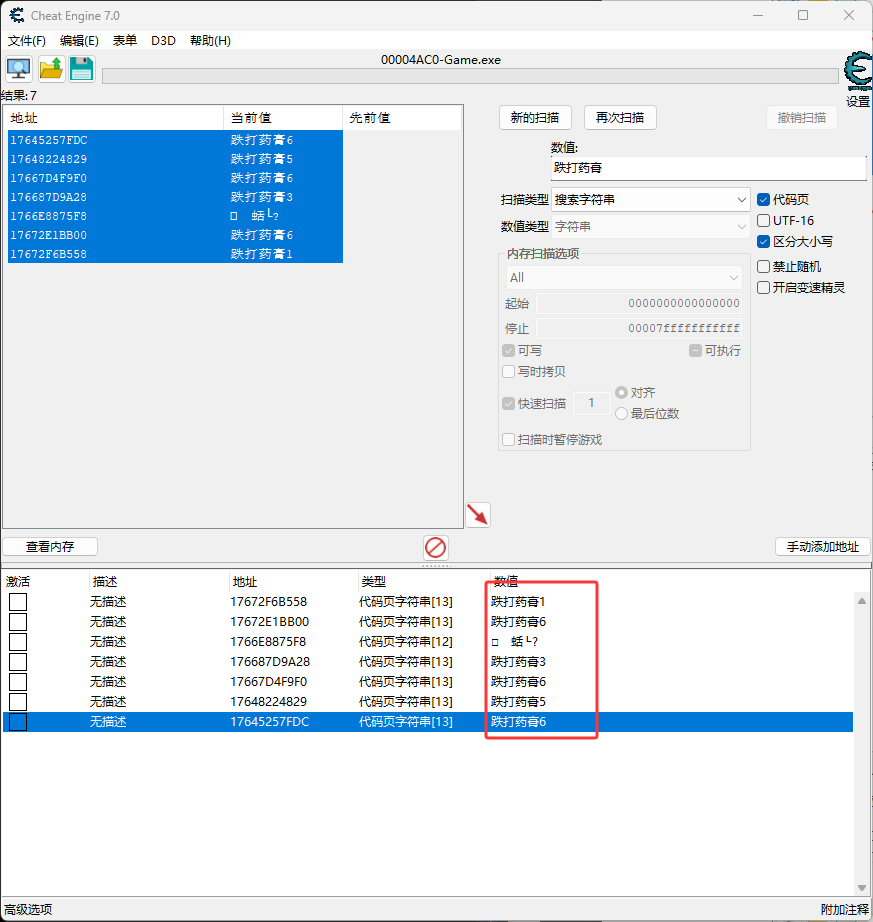
Task: Click the 新的扫描 button
Action: coord(535,118)
